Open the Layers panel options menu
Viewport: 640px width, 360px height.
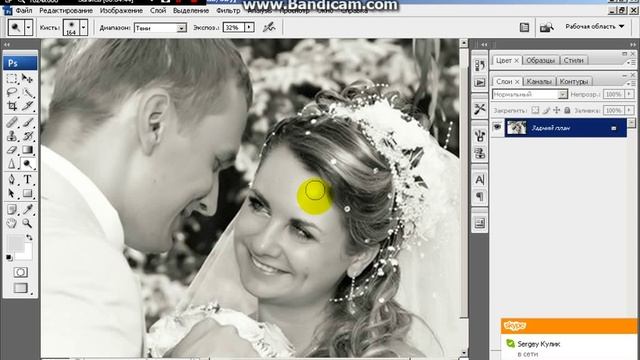[x=631, y=83]
